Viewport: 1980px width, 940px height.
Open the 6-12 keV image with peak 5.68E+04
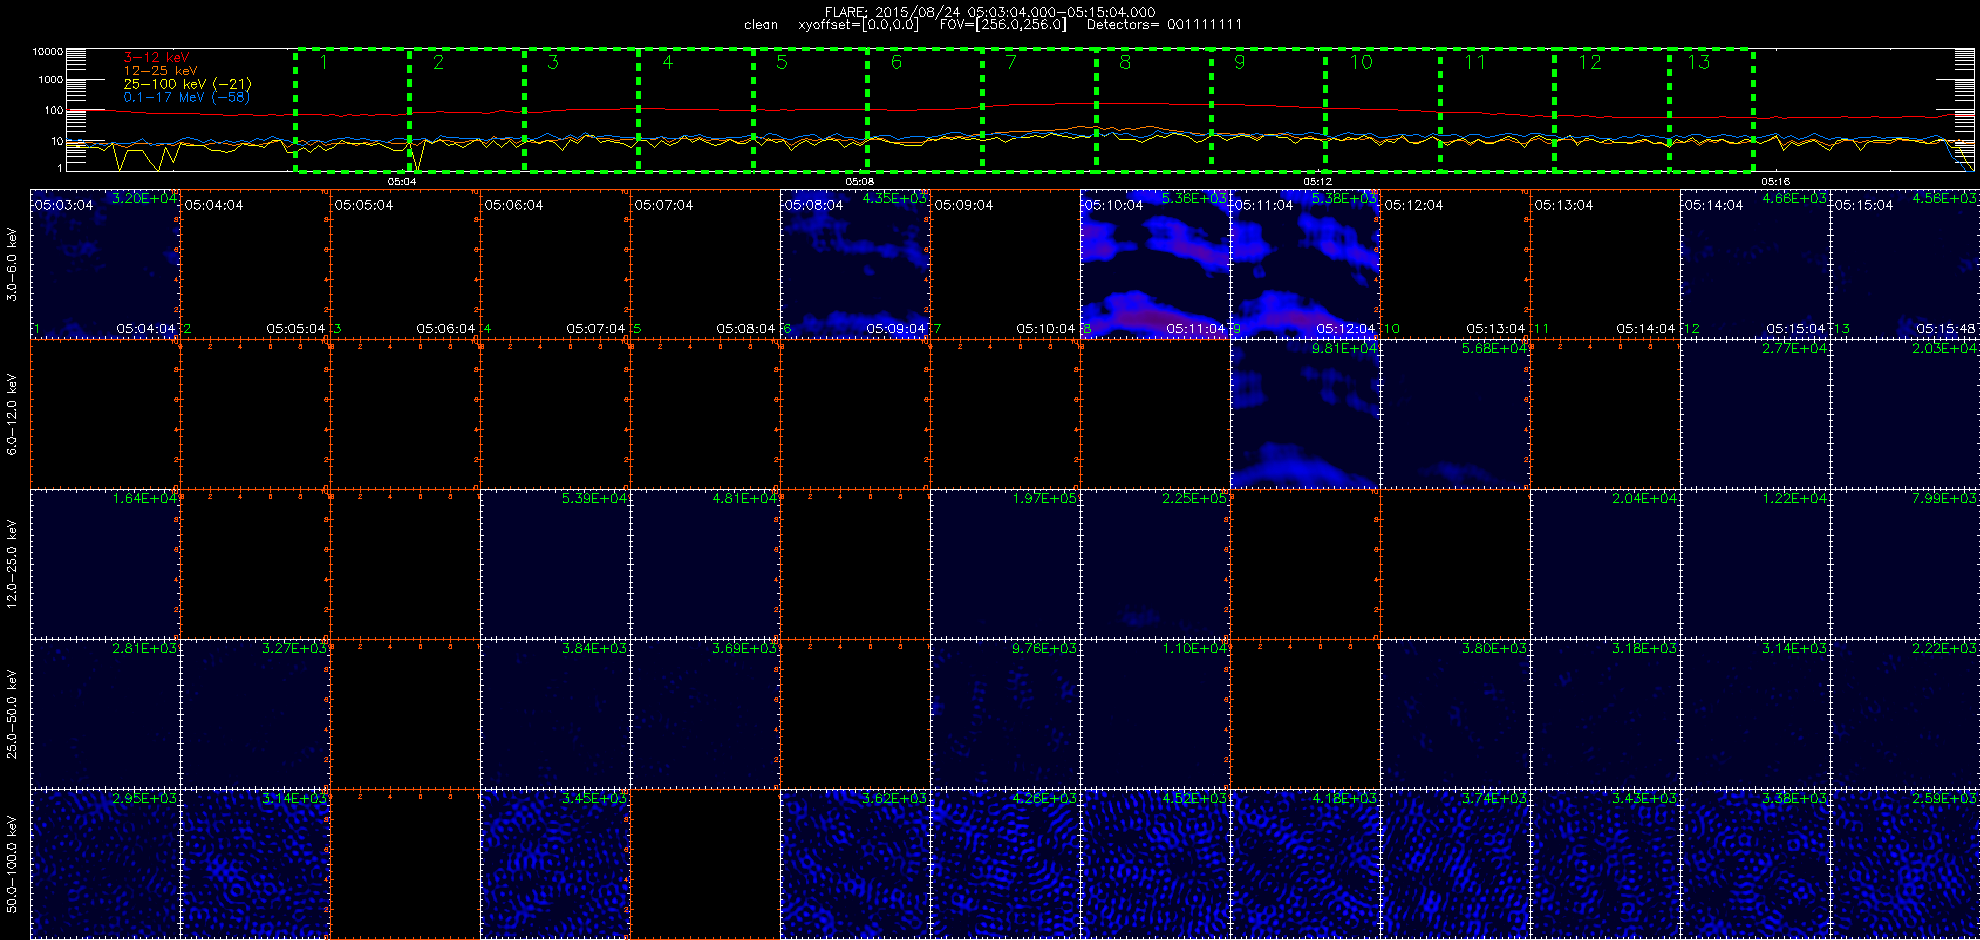pyautogui.click(x=1455, y=414)
